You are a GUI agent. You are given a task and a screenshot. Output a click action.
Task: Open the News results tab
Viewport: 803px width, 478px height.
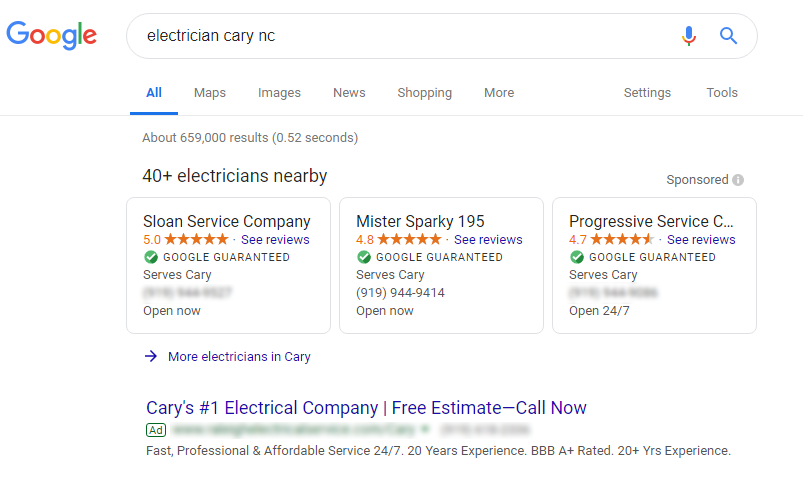[x=349, y=93]
